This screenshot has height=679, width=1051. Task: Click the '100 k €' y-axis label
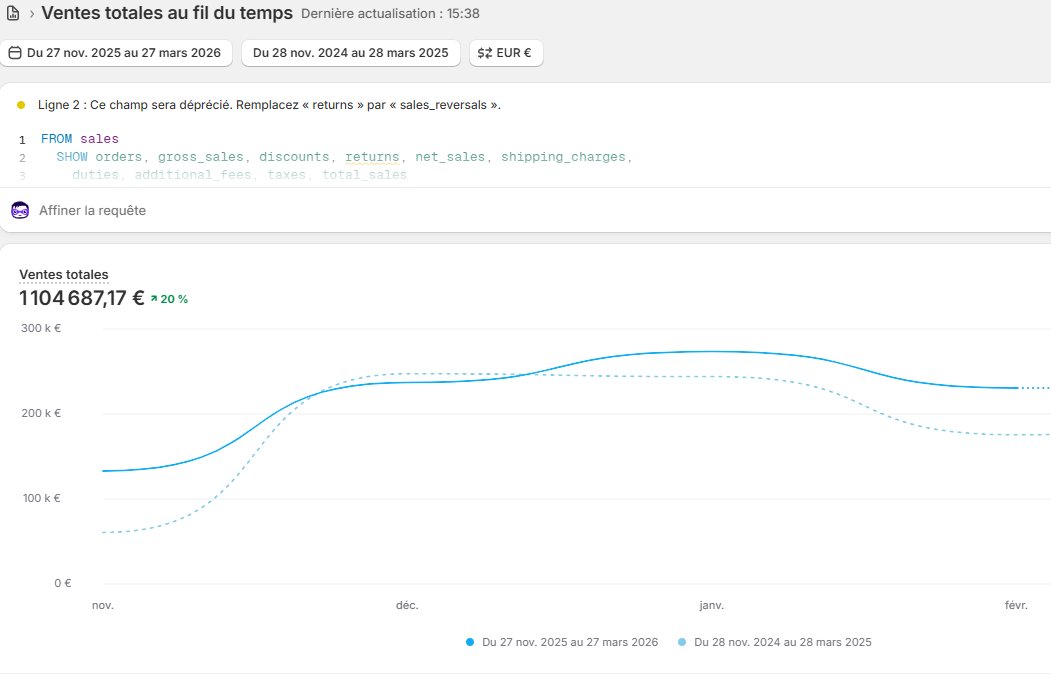(42, 499)
